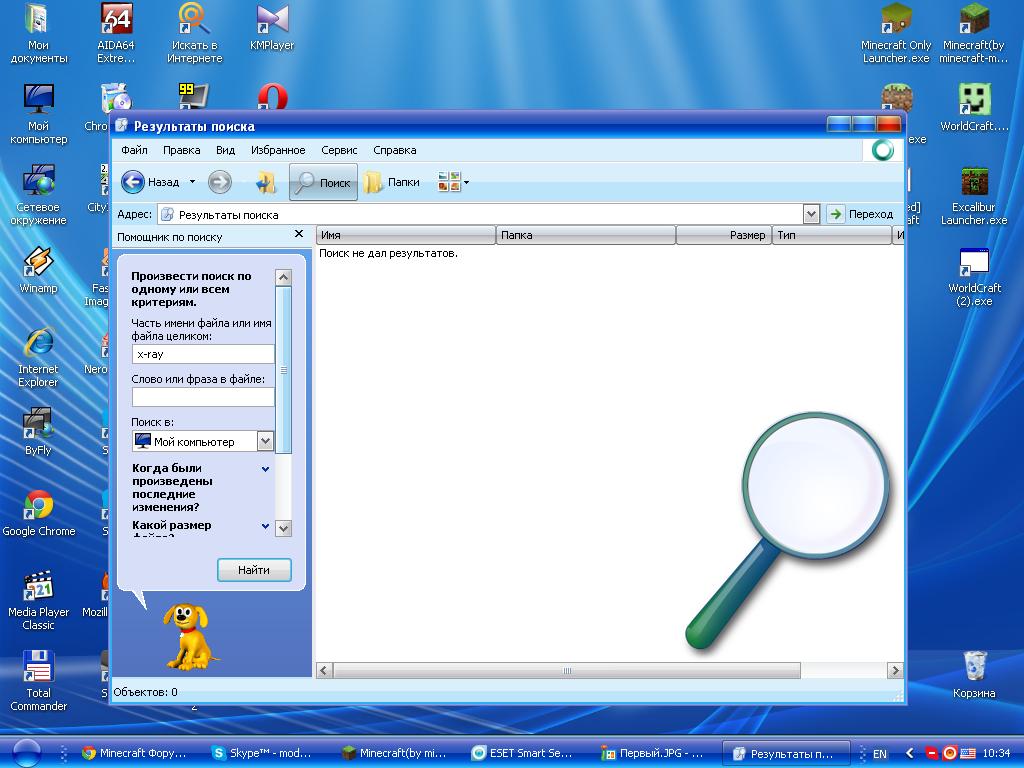The height and width of the screenshot is (768, 1024).
Task: Open the Поиск в Мой компьютер dropdown
Action: pyautogui.click(x=265, y=441)
